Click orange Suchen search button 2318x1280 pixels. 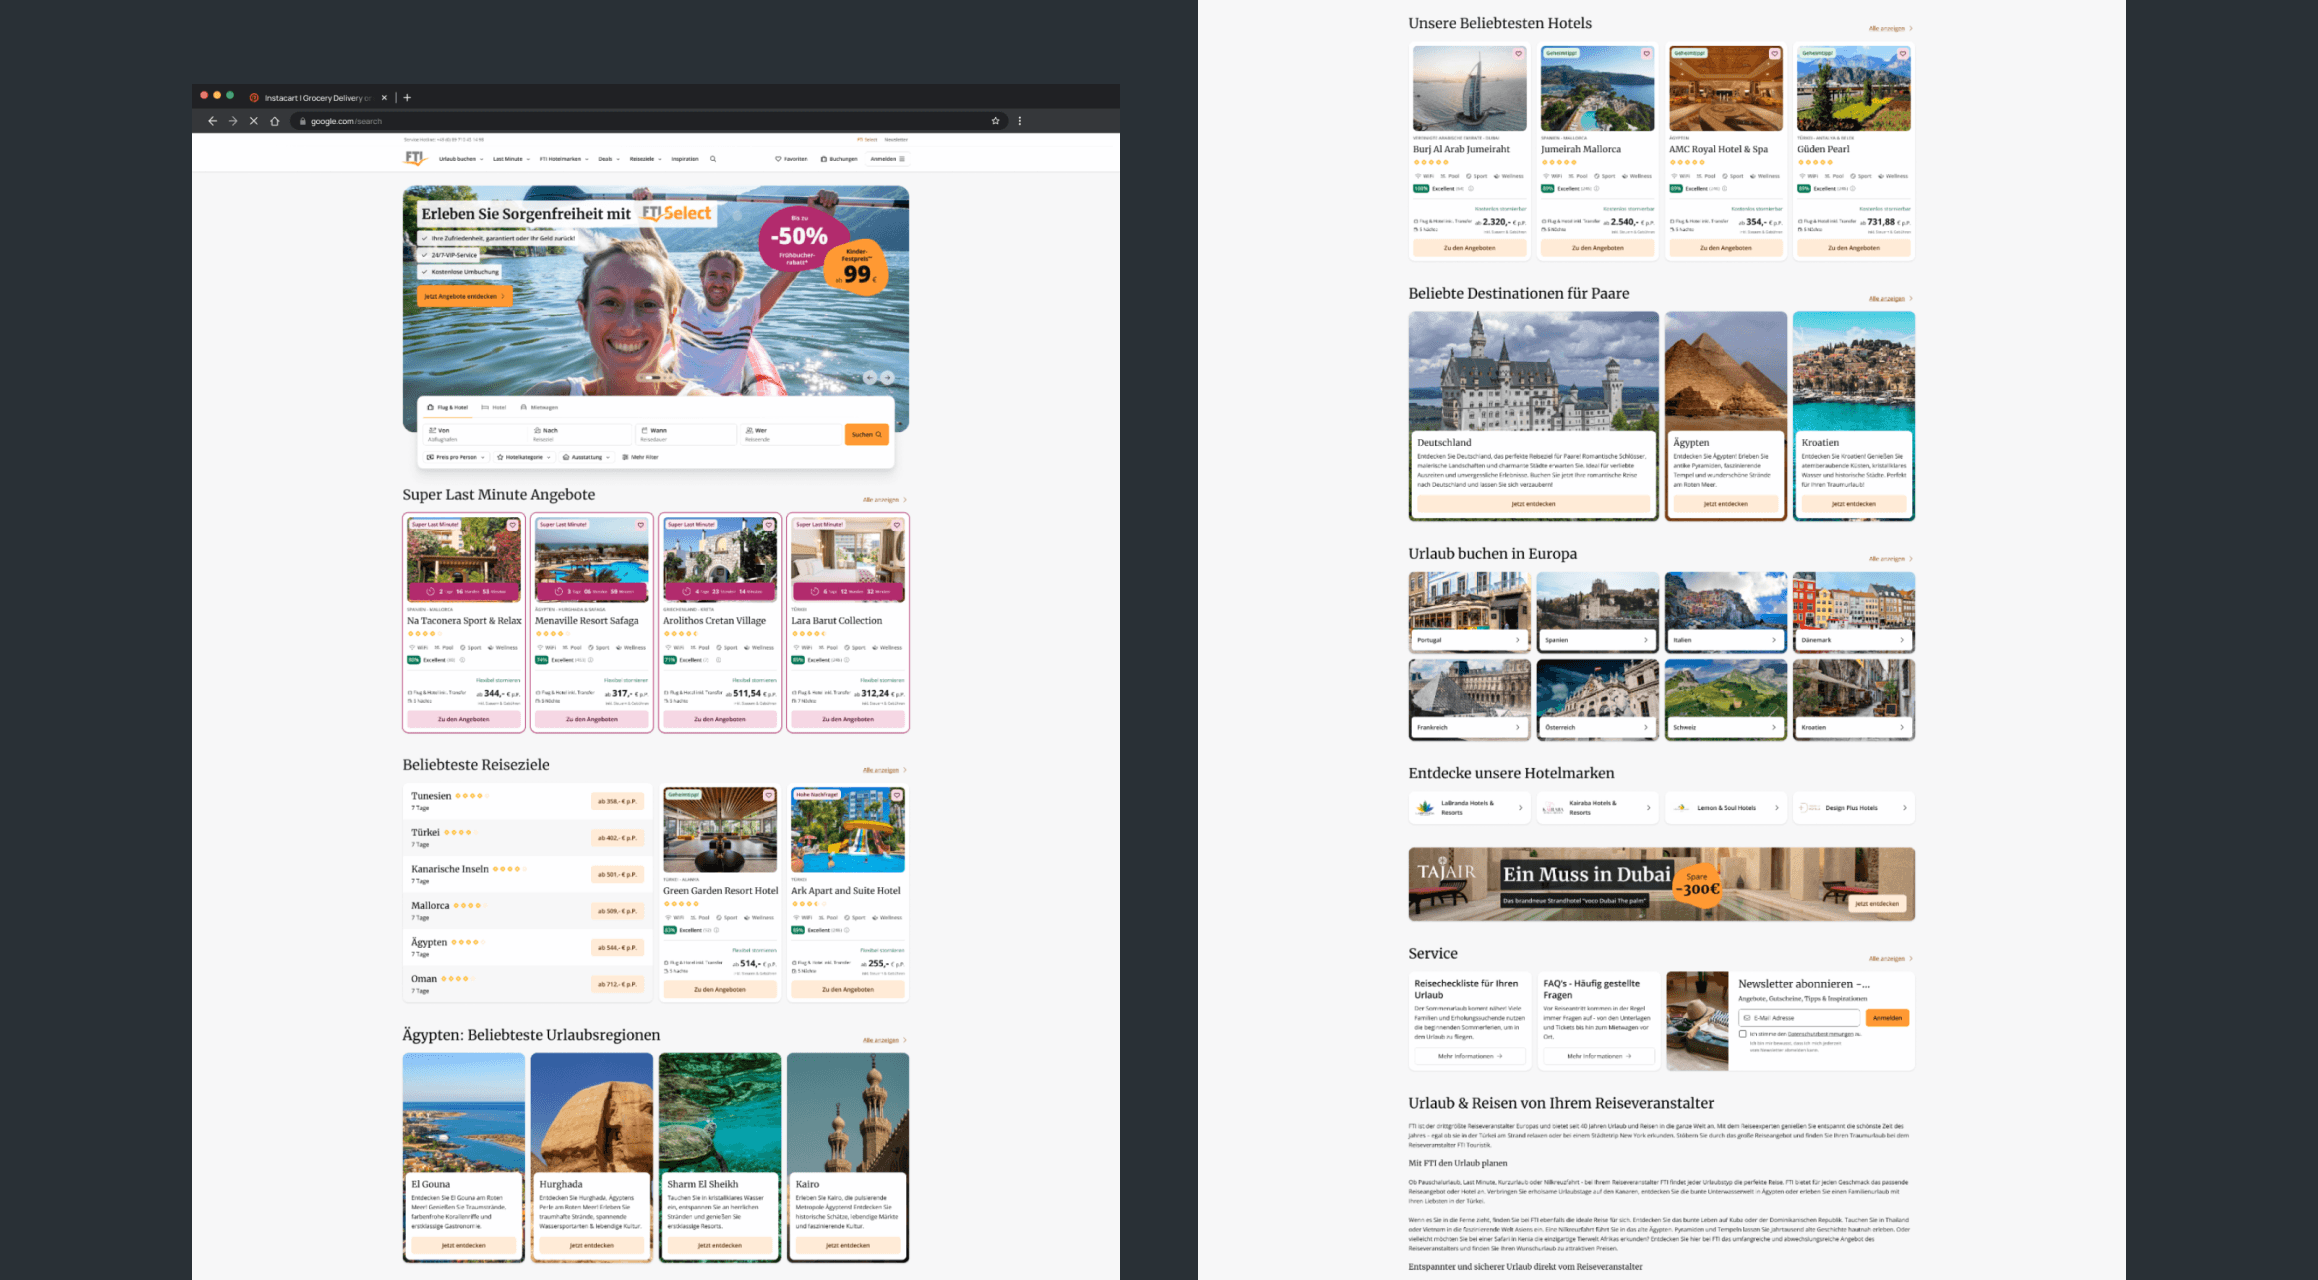[866, 434]
